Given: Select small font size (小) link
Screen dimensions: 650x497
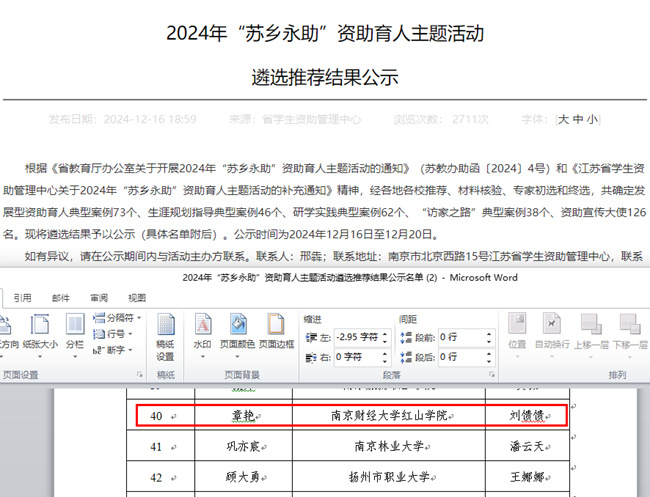Looking at the screenshot, I should (592, 119).
